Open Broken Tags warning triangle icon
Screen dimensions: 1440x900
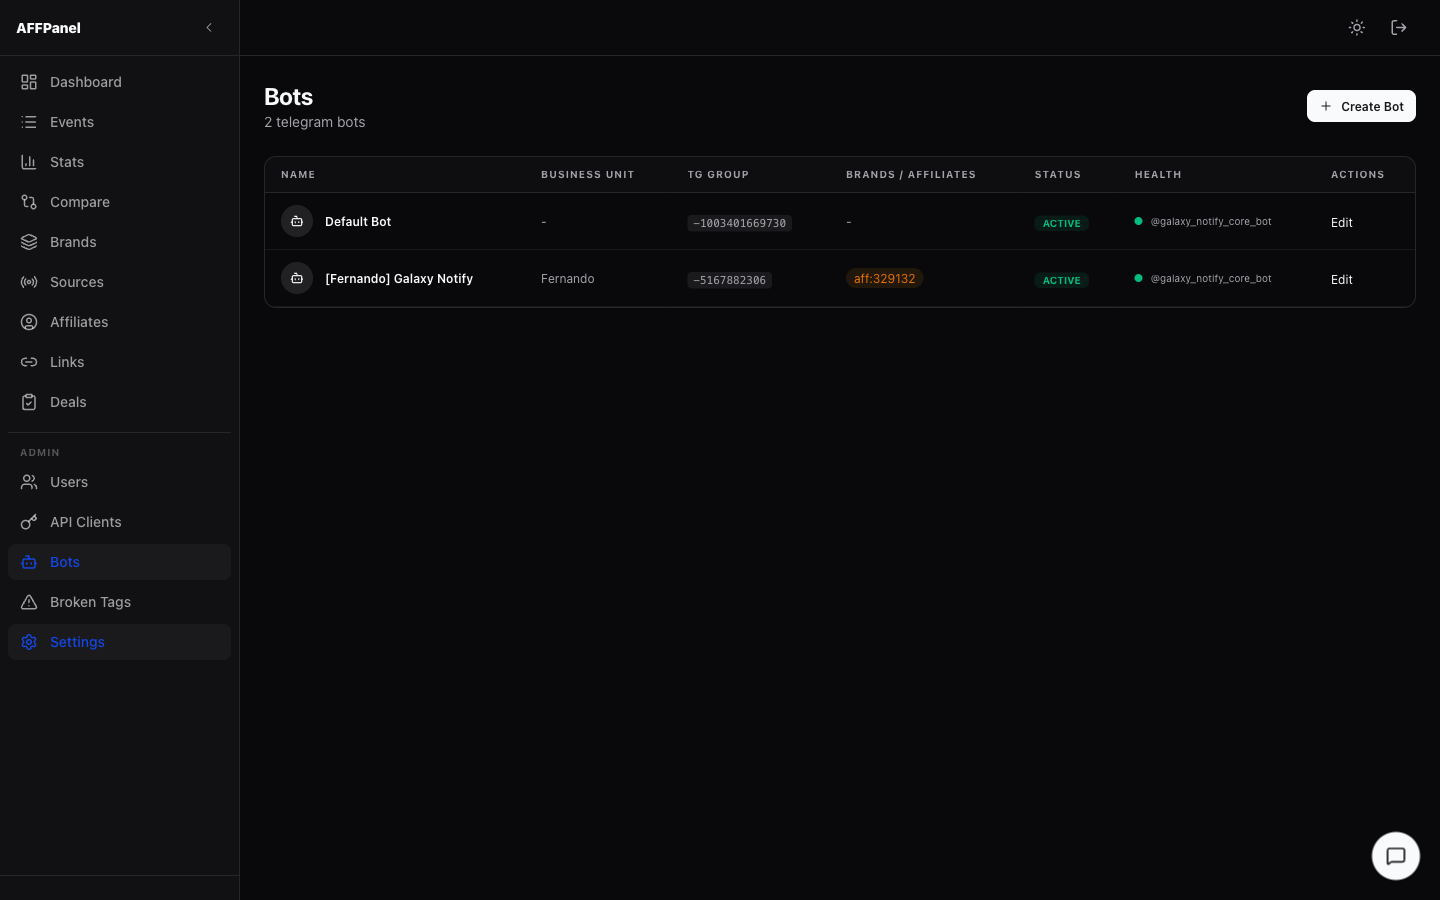pos(29,602)
